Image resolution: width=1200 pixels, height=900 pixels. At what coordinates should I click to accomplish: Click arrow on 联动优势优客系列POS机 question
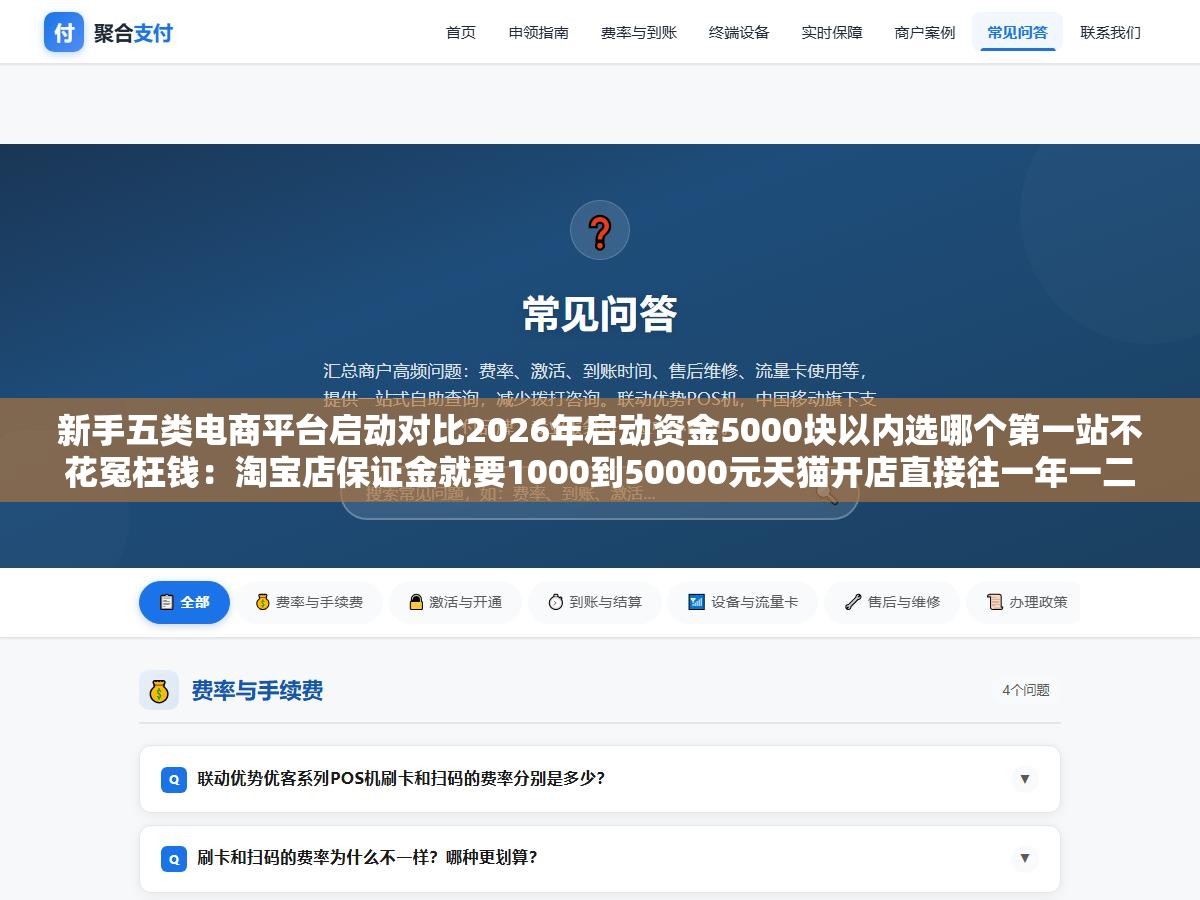[x=1025, y=778]
